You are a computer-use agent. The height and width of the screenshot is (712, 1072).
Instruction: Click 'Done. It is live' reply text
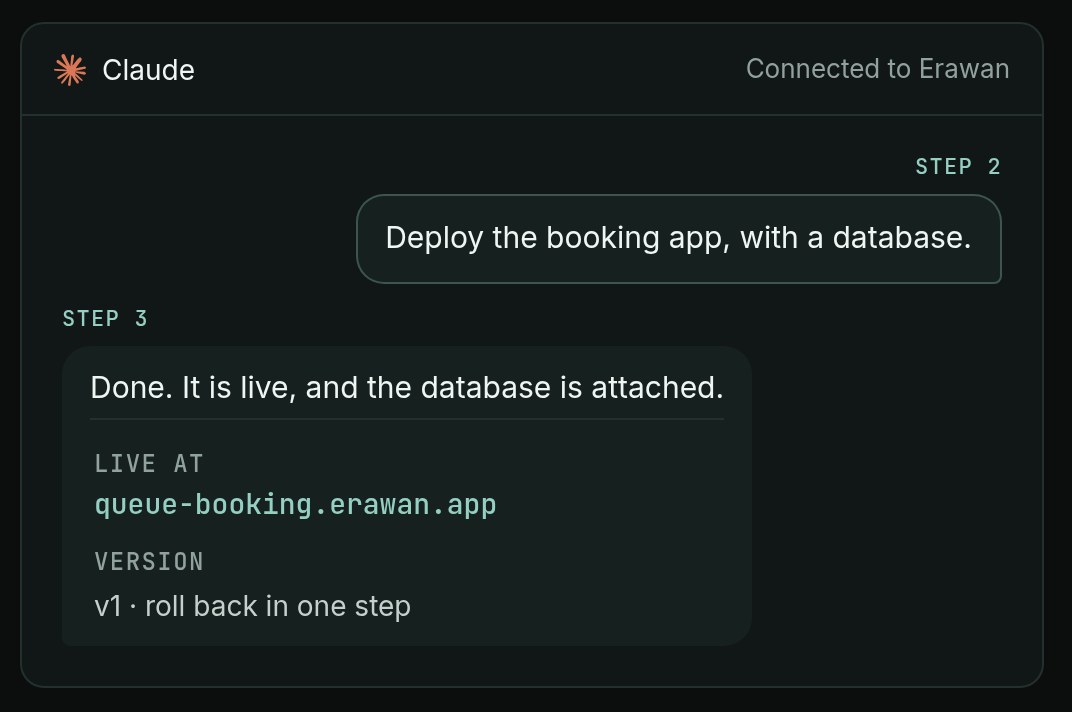407,388
